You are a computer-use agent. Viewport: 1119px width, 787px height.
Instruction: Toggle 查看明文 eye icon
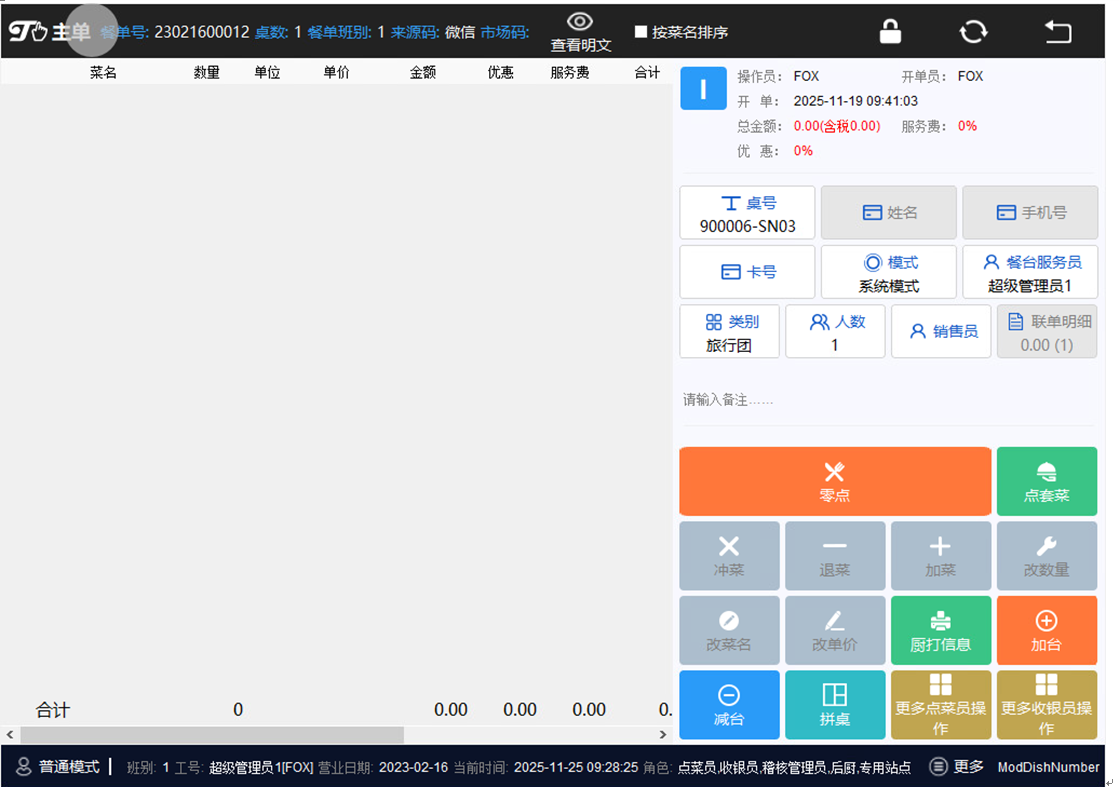(580, 24)
